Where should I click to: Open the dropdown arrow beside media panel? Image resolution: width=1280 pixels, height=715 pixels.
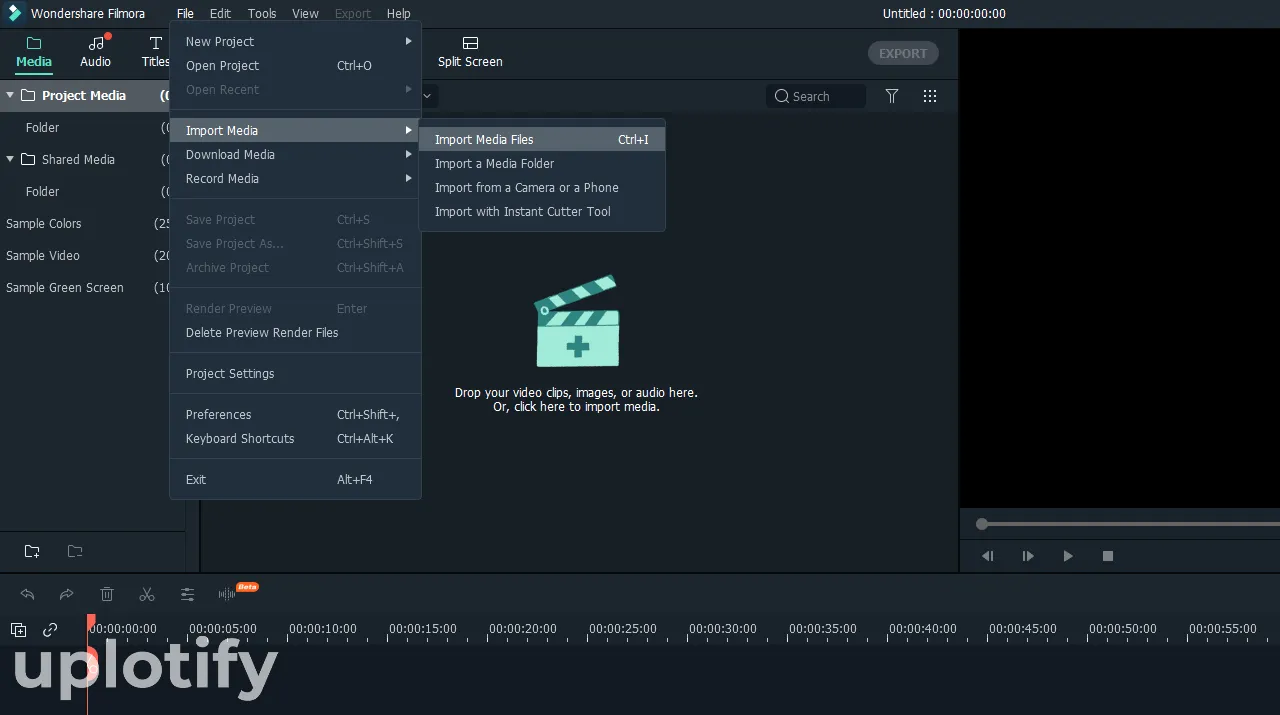[x=428, y=96]
